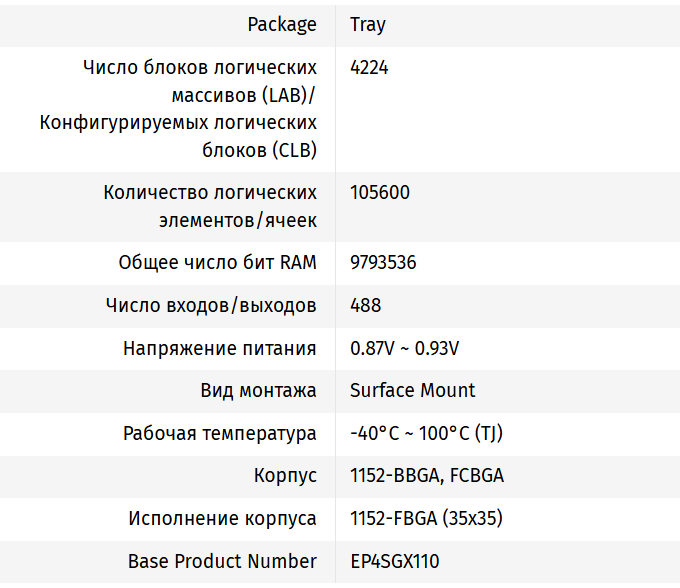Select the "Surface Mount" value

(x=413, y=390)
